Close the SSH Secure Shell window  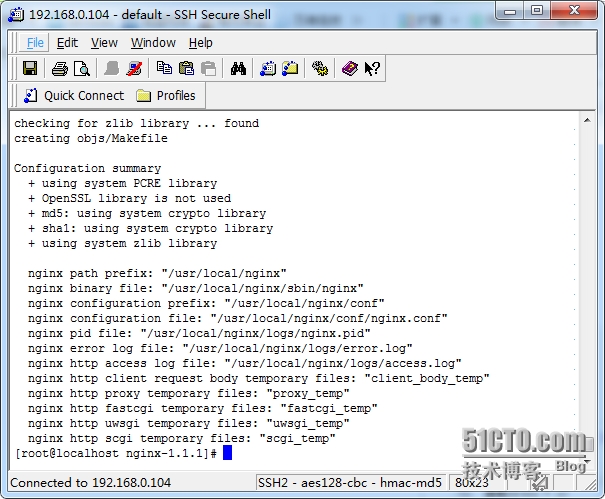tap(575, 11)
